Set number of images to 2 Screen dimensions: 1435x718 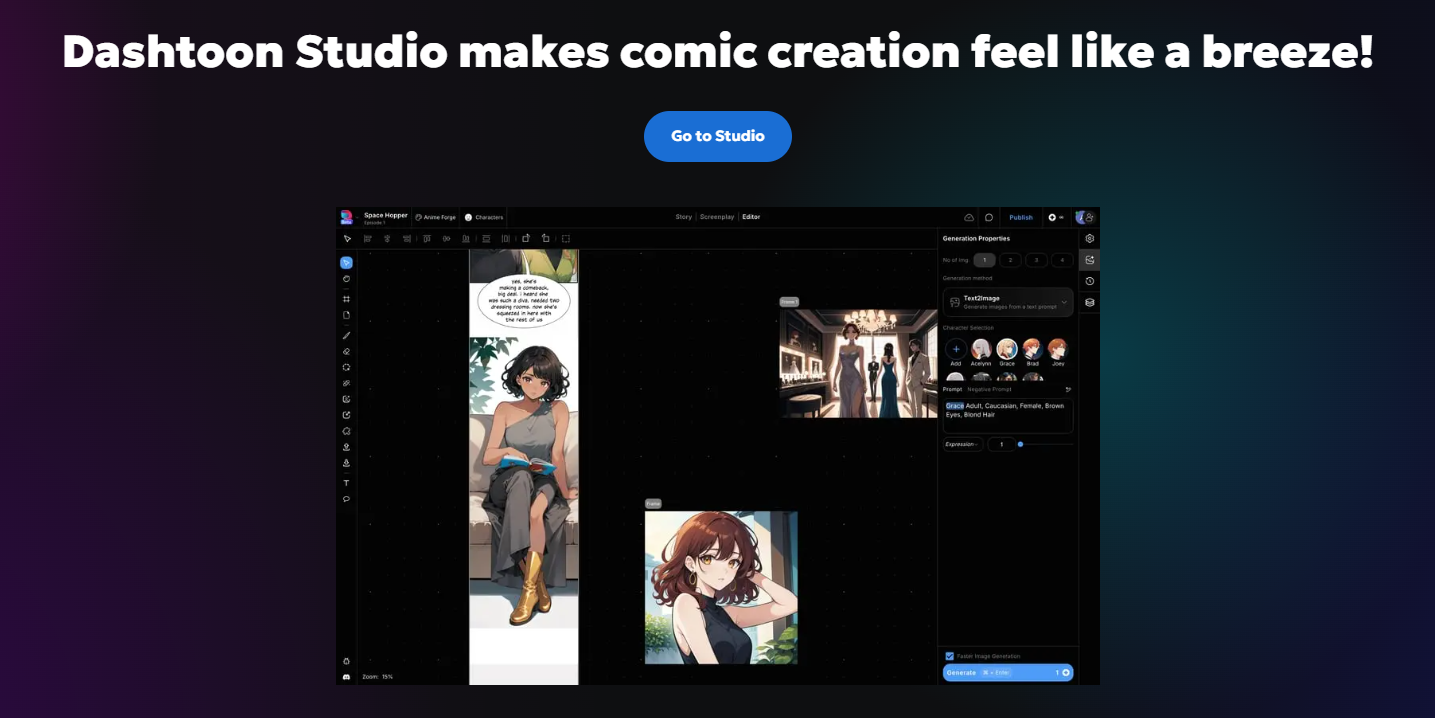tap(1010, 260)
